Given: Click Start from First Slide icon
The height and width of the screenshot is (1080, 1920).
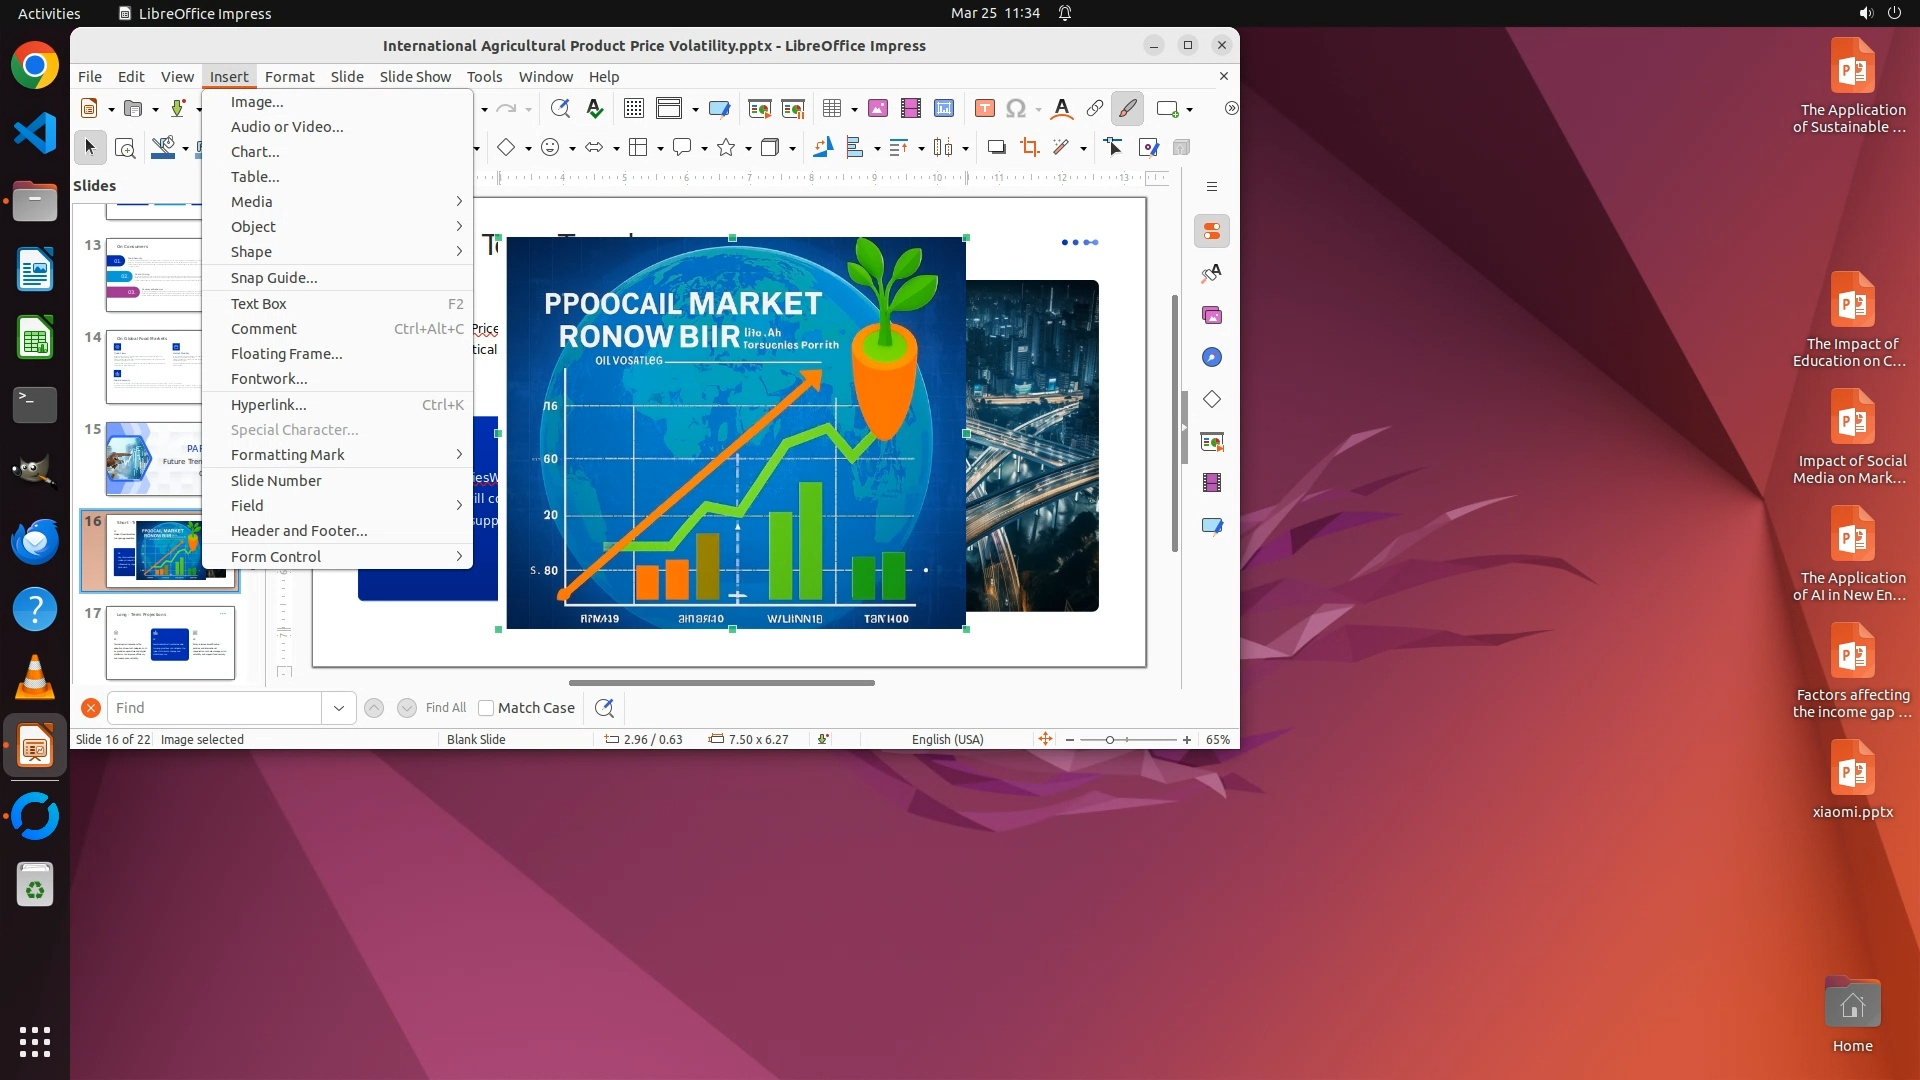Looking at the screenshot, I should (x=759, y=109).
